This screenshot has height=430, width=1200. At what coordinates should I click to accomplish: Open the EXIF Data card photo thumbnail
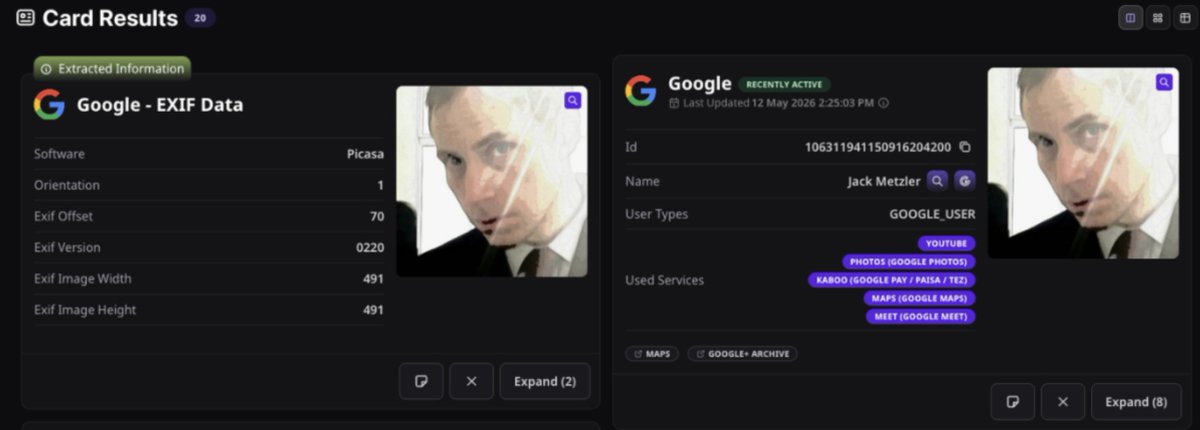click(x=491, y=181)
